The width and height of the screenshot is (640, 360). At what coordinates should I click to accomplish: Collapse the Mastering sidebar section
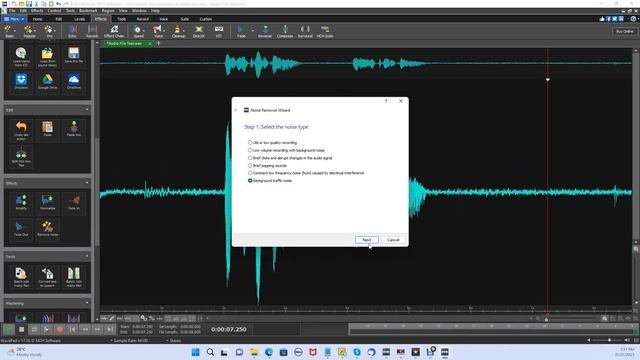tap(87, 303)
